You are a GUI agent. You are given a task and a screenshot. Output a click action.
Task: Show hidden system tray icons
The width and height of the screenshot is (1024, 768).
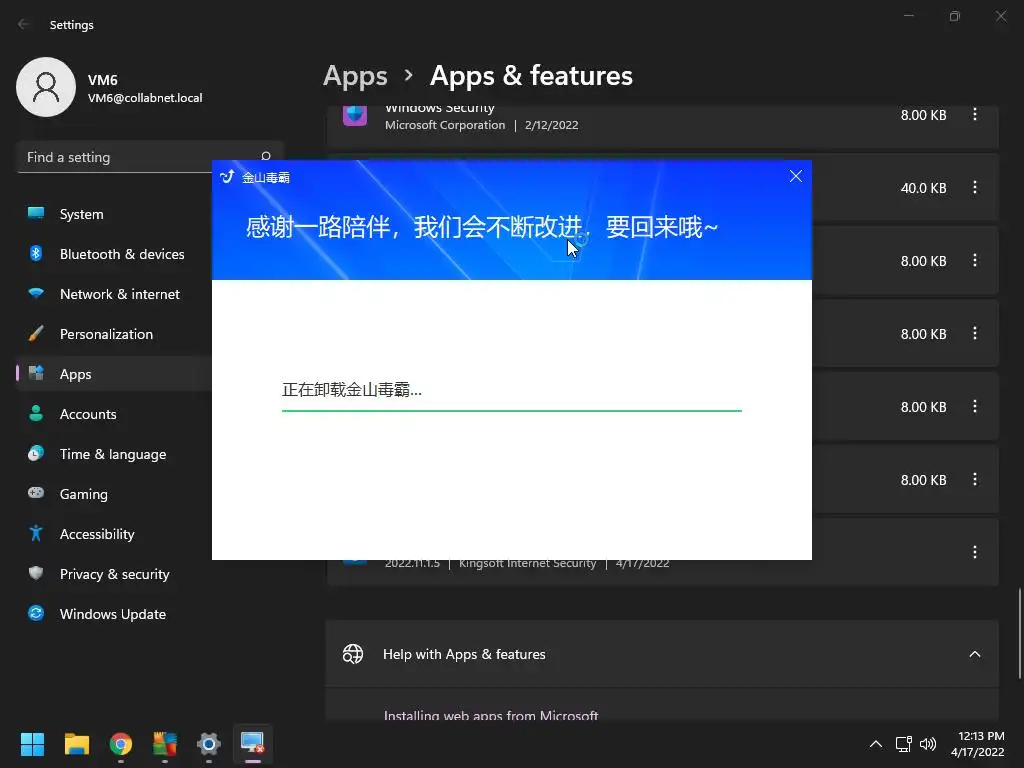(x=876, y=744)
